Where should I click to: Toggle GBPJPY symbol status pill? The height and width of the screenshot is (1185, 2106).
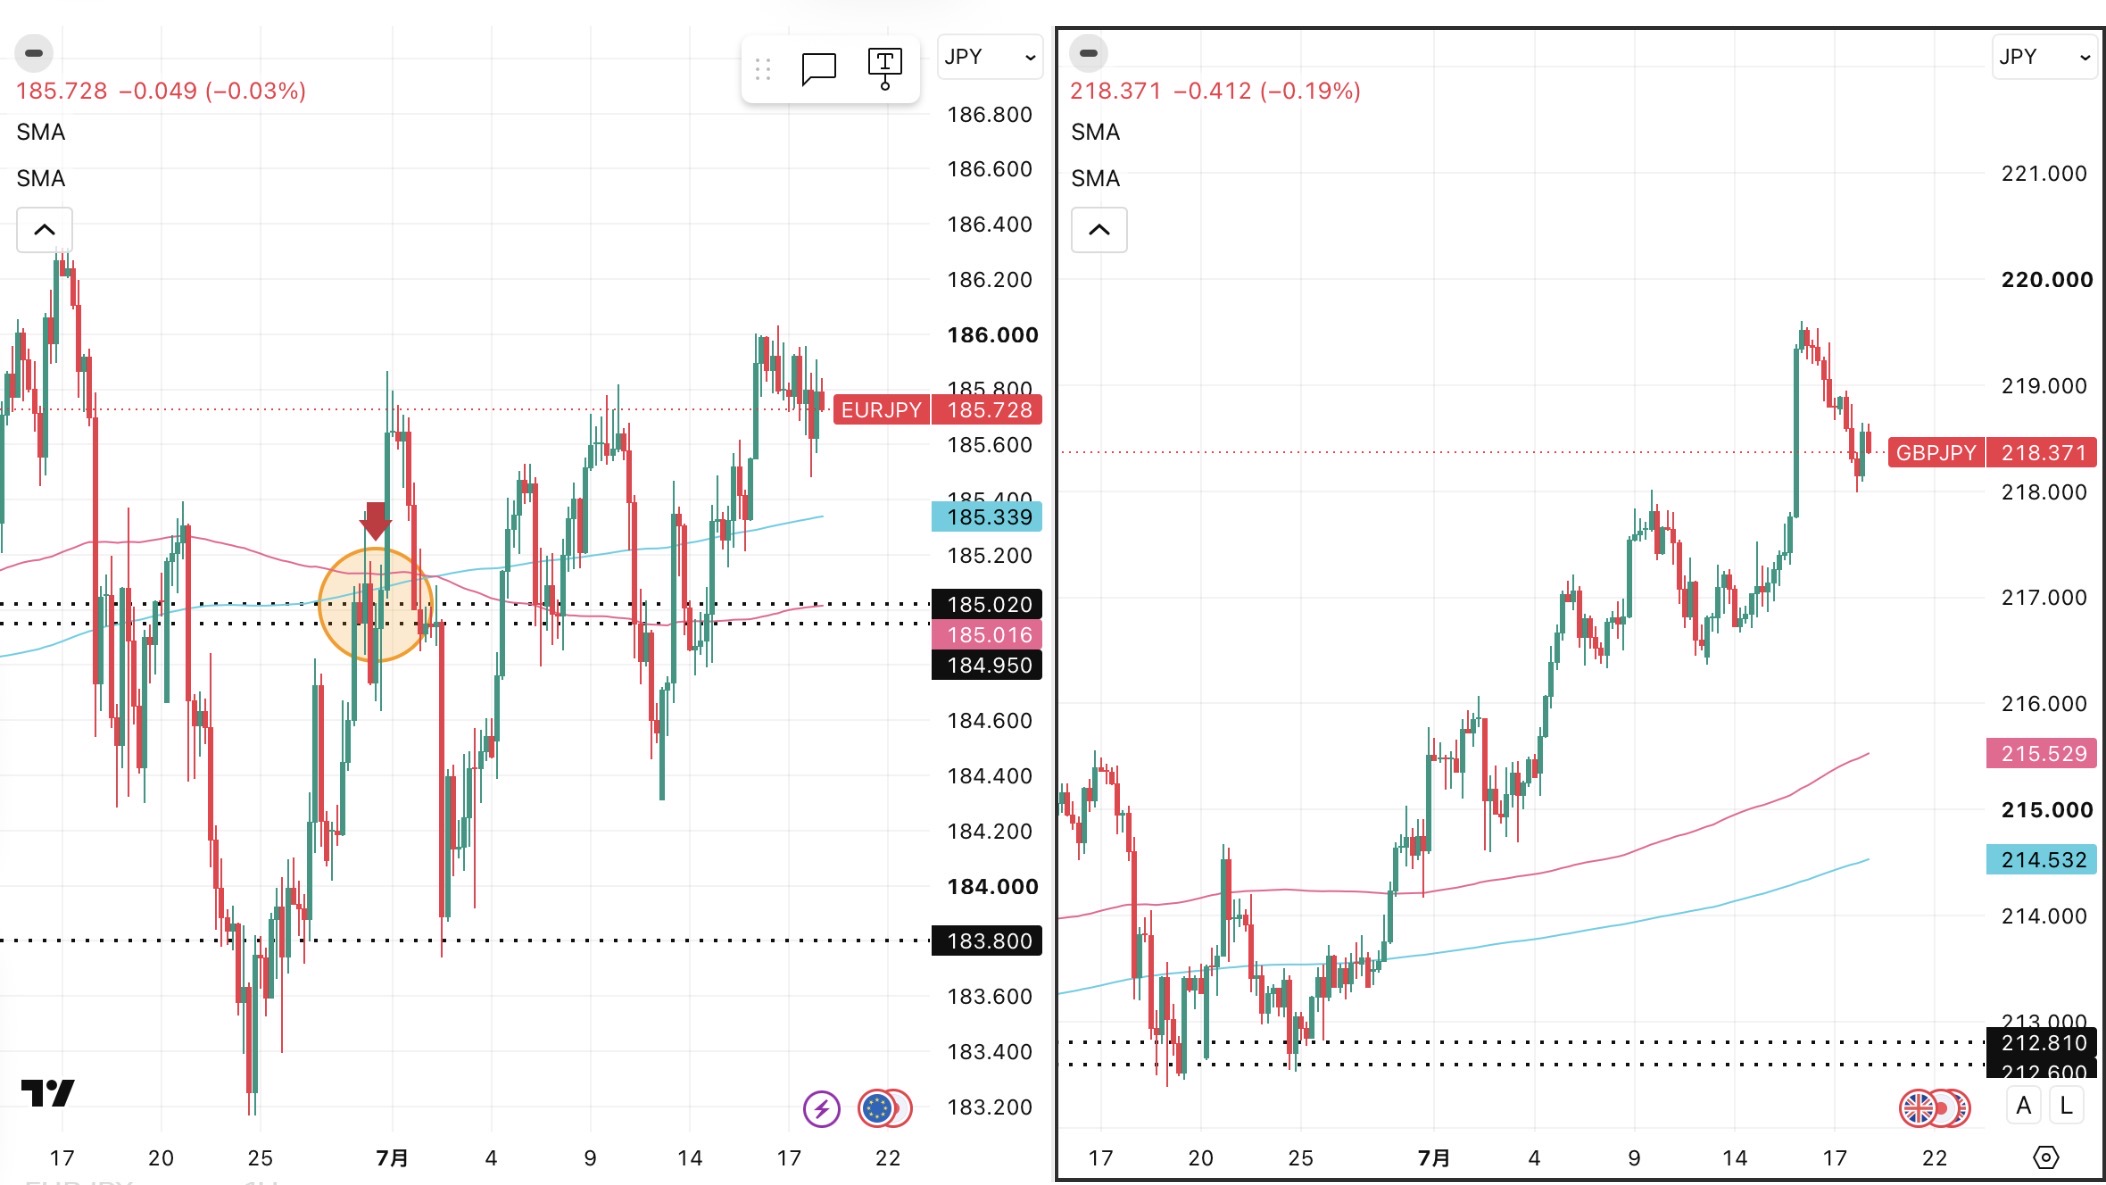pos(1089,53)
